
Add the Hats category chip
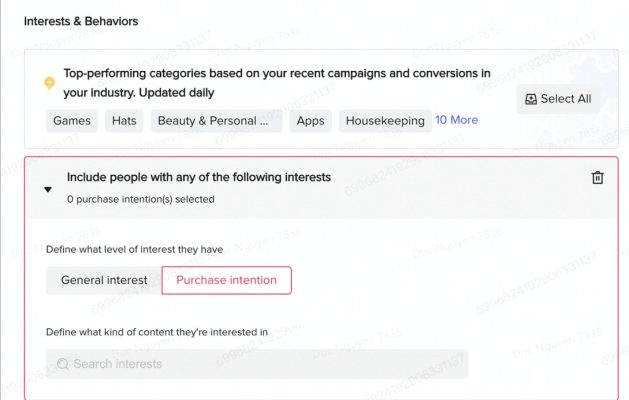124,121
